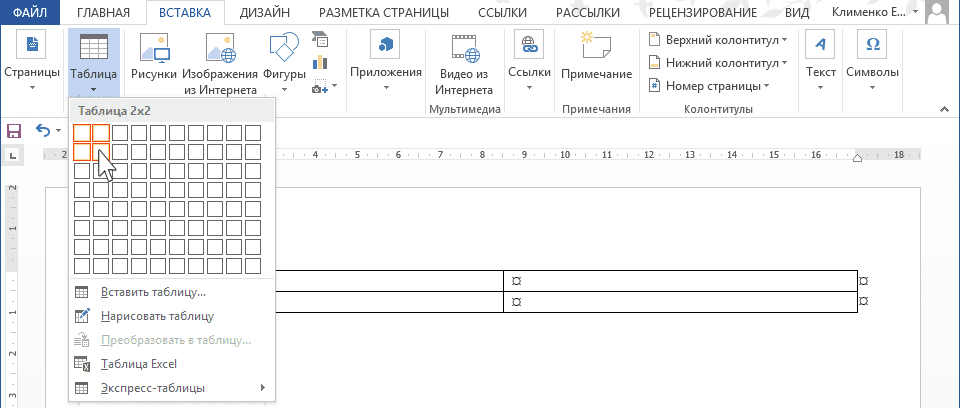Open the ФАЙЛ tab
The image size is (960, 408).
[31, 12]
